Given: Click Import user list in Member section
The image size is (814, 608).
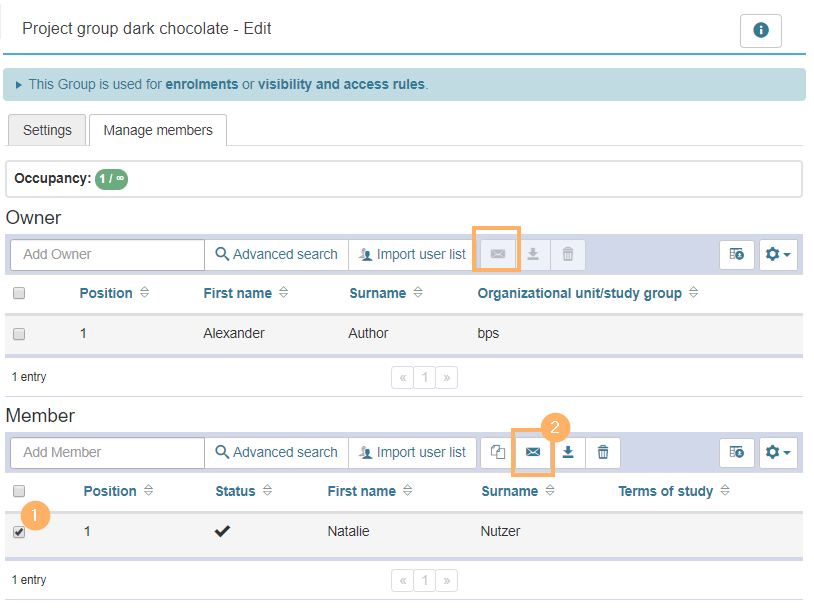Looking at the screenshot, I should coord(412,453).
